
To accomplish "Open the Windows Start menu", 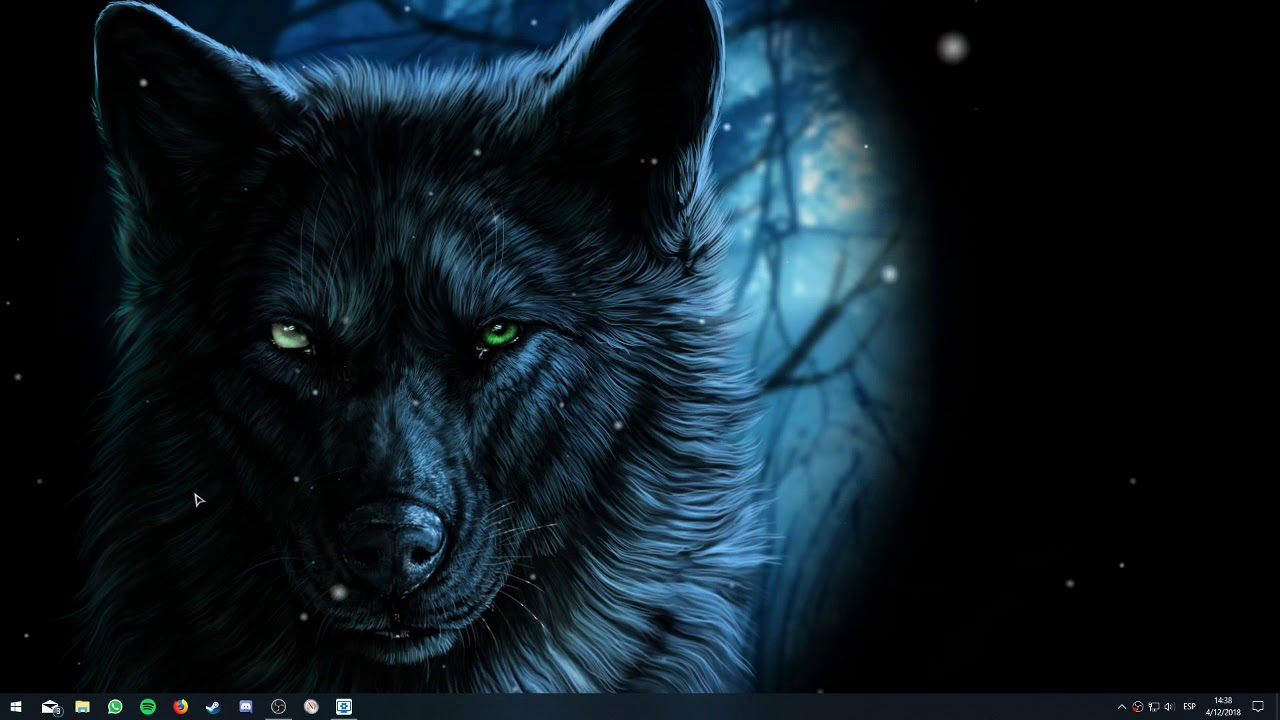I will point(16,707).
